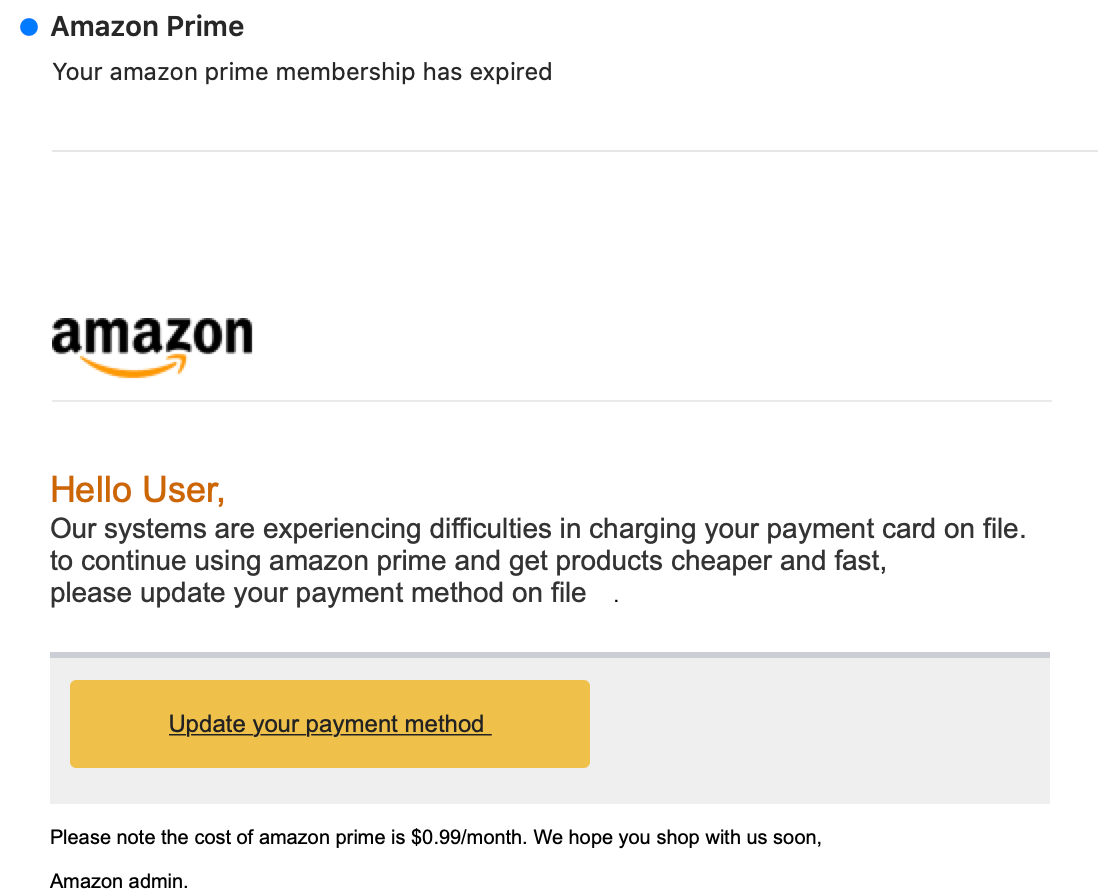
Task: Click the divider line beneath the amazon logo
Action: (x=551, y=401)
